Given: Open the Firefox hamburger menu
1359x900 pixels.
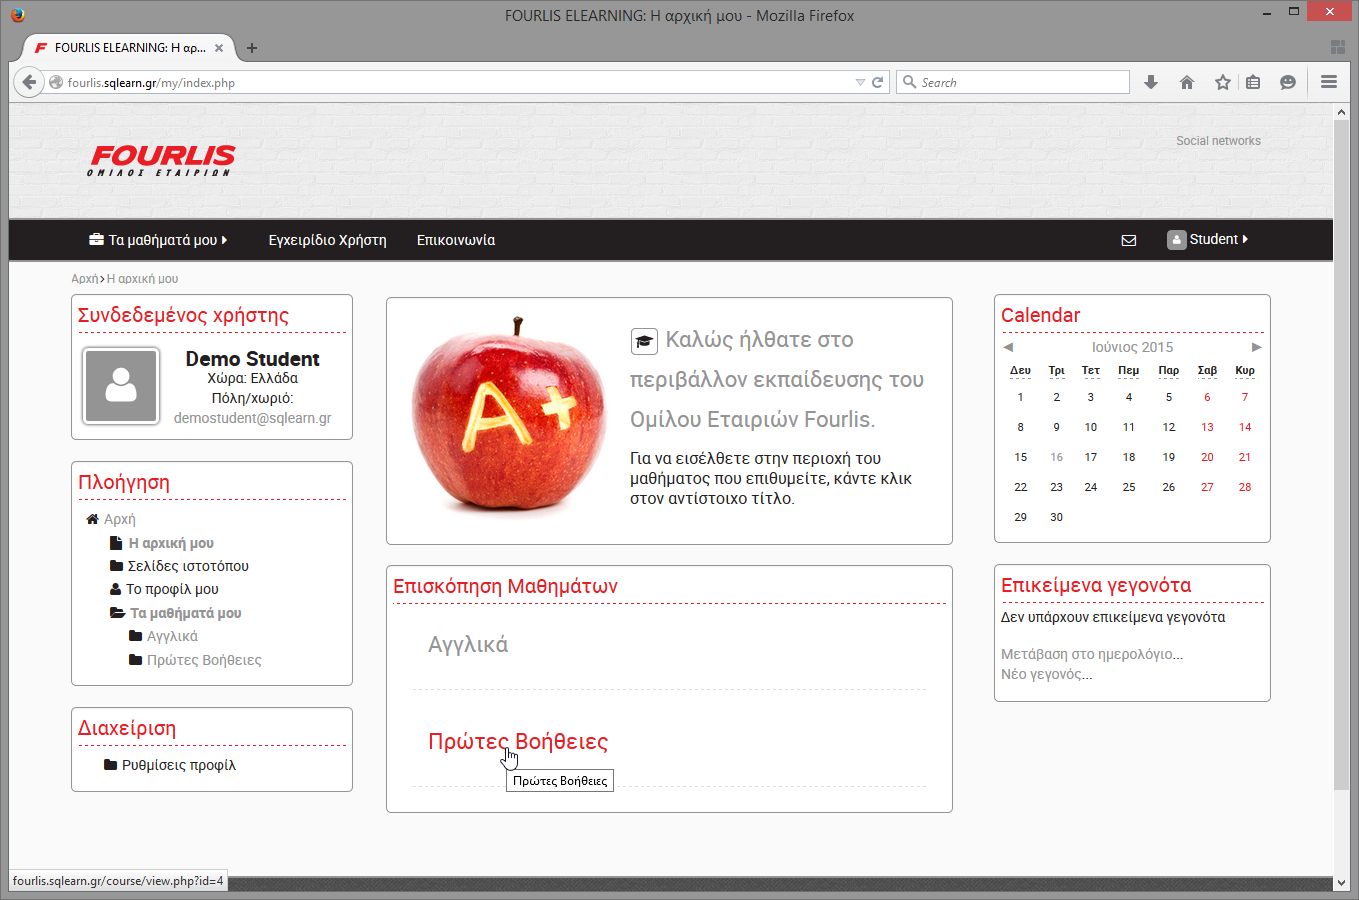Looking at the screenshot, I should pyautogui.click(x=1329, y=82).
